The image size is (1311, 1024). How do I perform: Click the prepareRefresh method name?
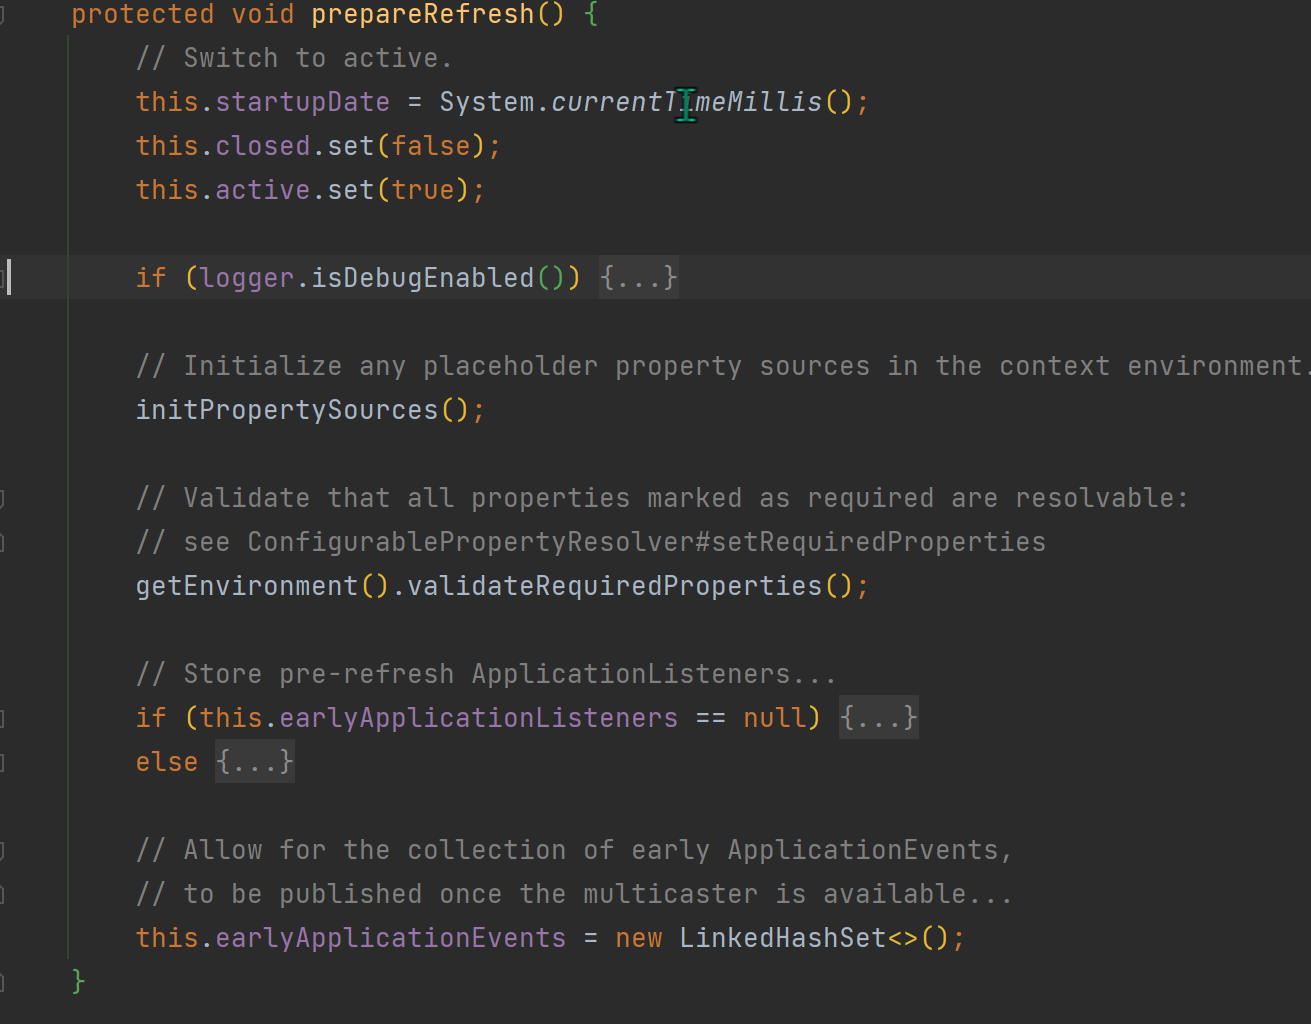(423, 14)
